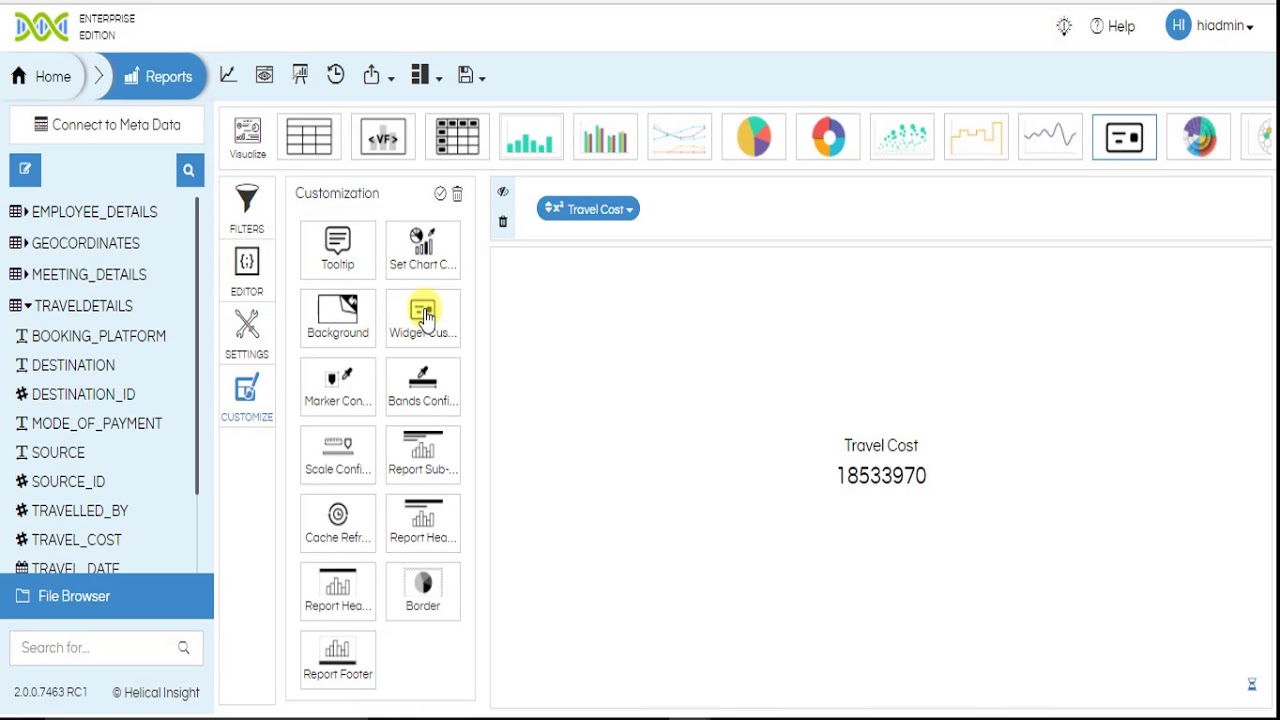Click the blue metadata search button
The width and height of the screenshot is (1280, 720).
coord(188,170)
